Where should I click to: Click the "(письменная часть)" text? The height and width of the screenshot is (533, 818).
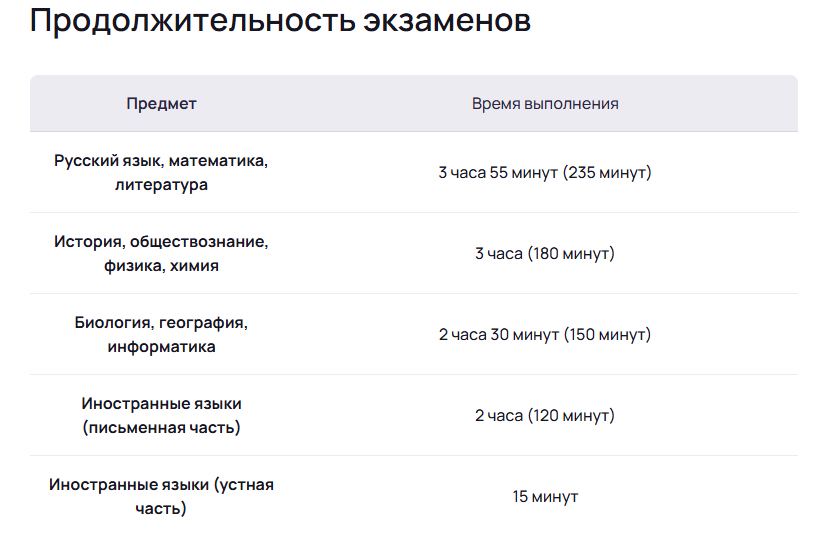[161, 428]
